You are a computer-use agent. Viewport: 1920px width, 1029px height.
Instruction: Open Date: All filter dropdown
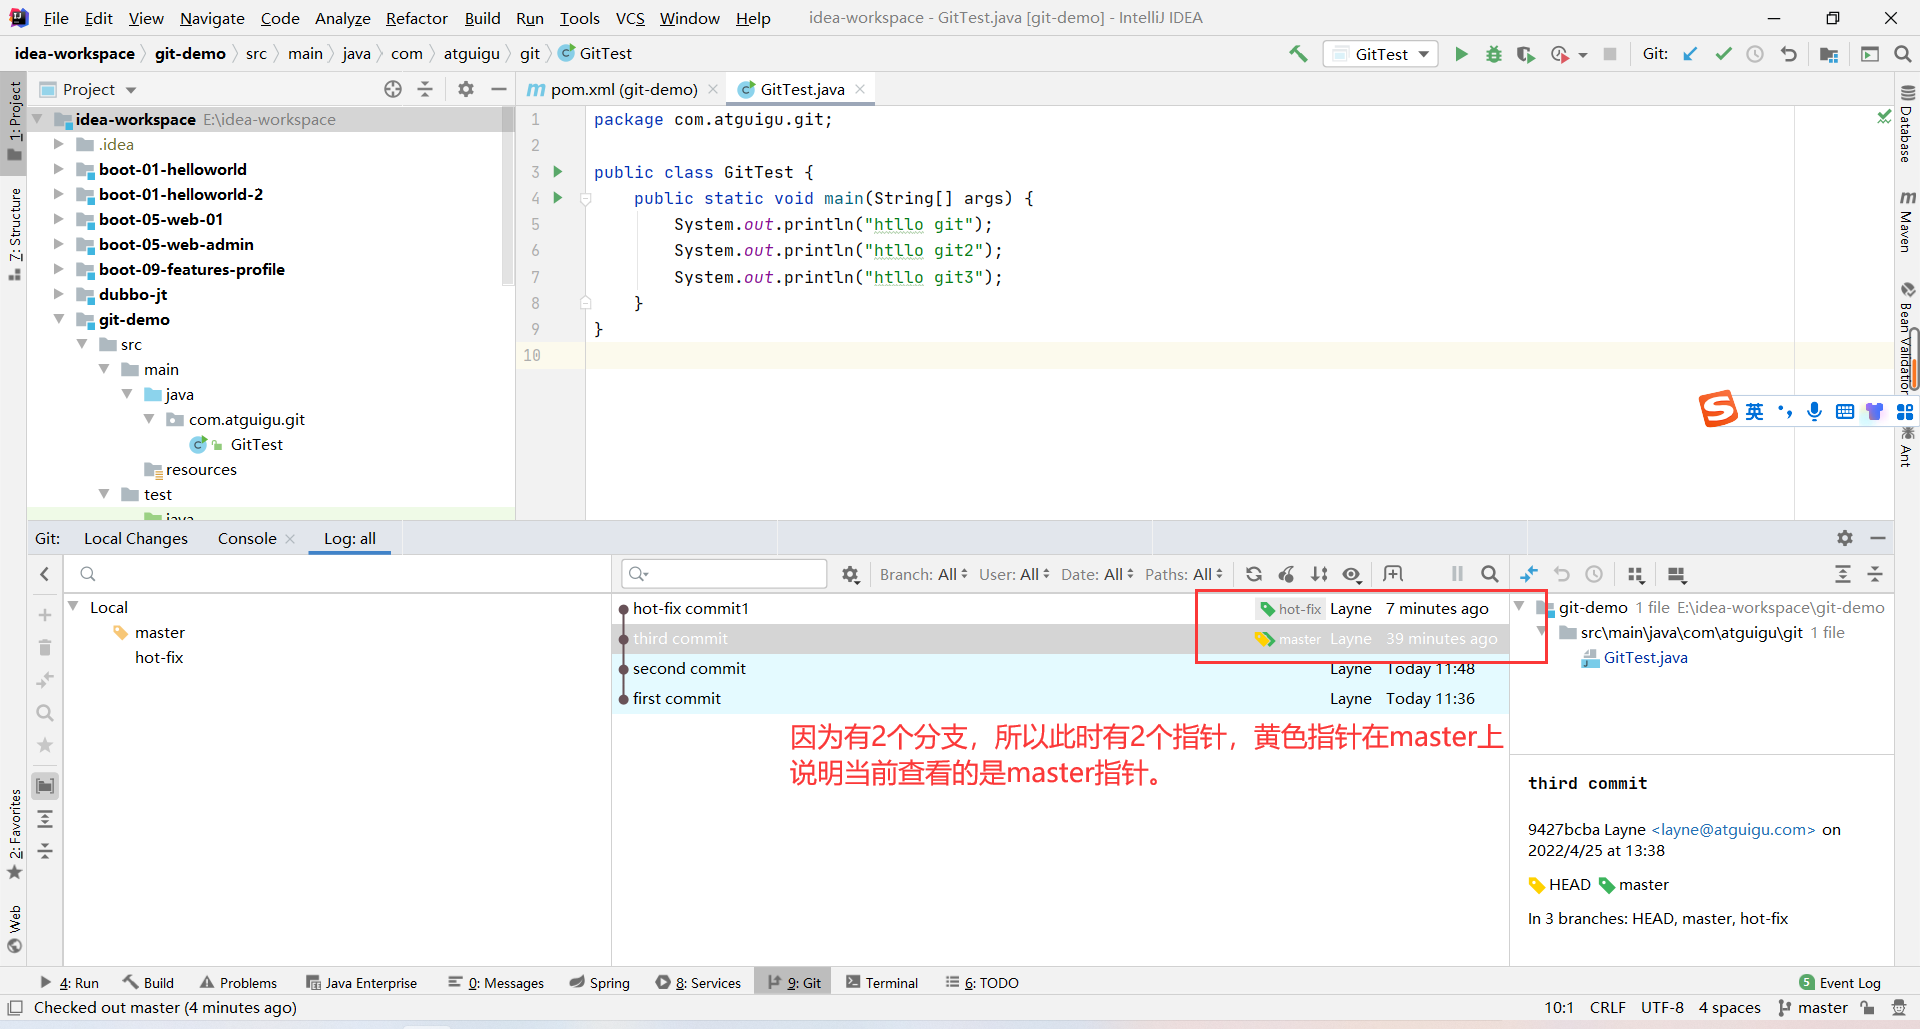[x=1097, y=574]
